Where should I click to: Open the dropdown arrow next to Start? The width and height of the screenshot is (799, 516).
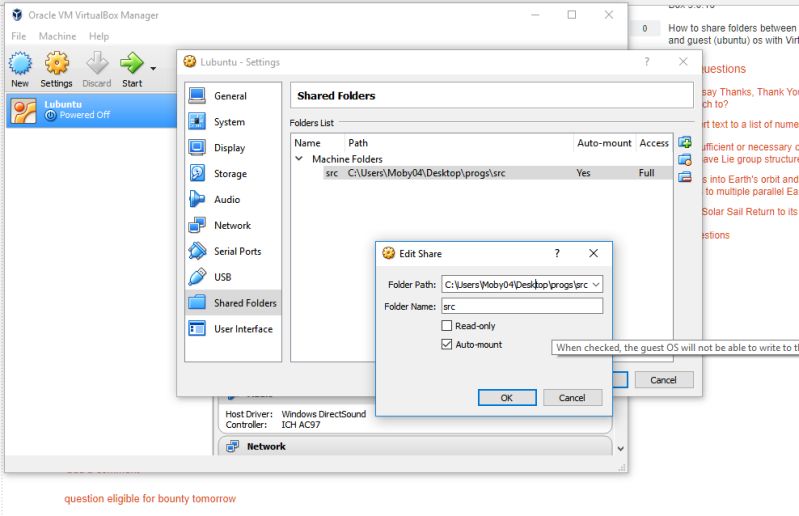point(153,68)
